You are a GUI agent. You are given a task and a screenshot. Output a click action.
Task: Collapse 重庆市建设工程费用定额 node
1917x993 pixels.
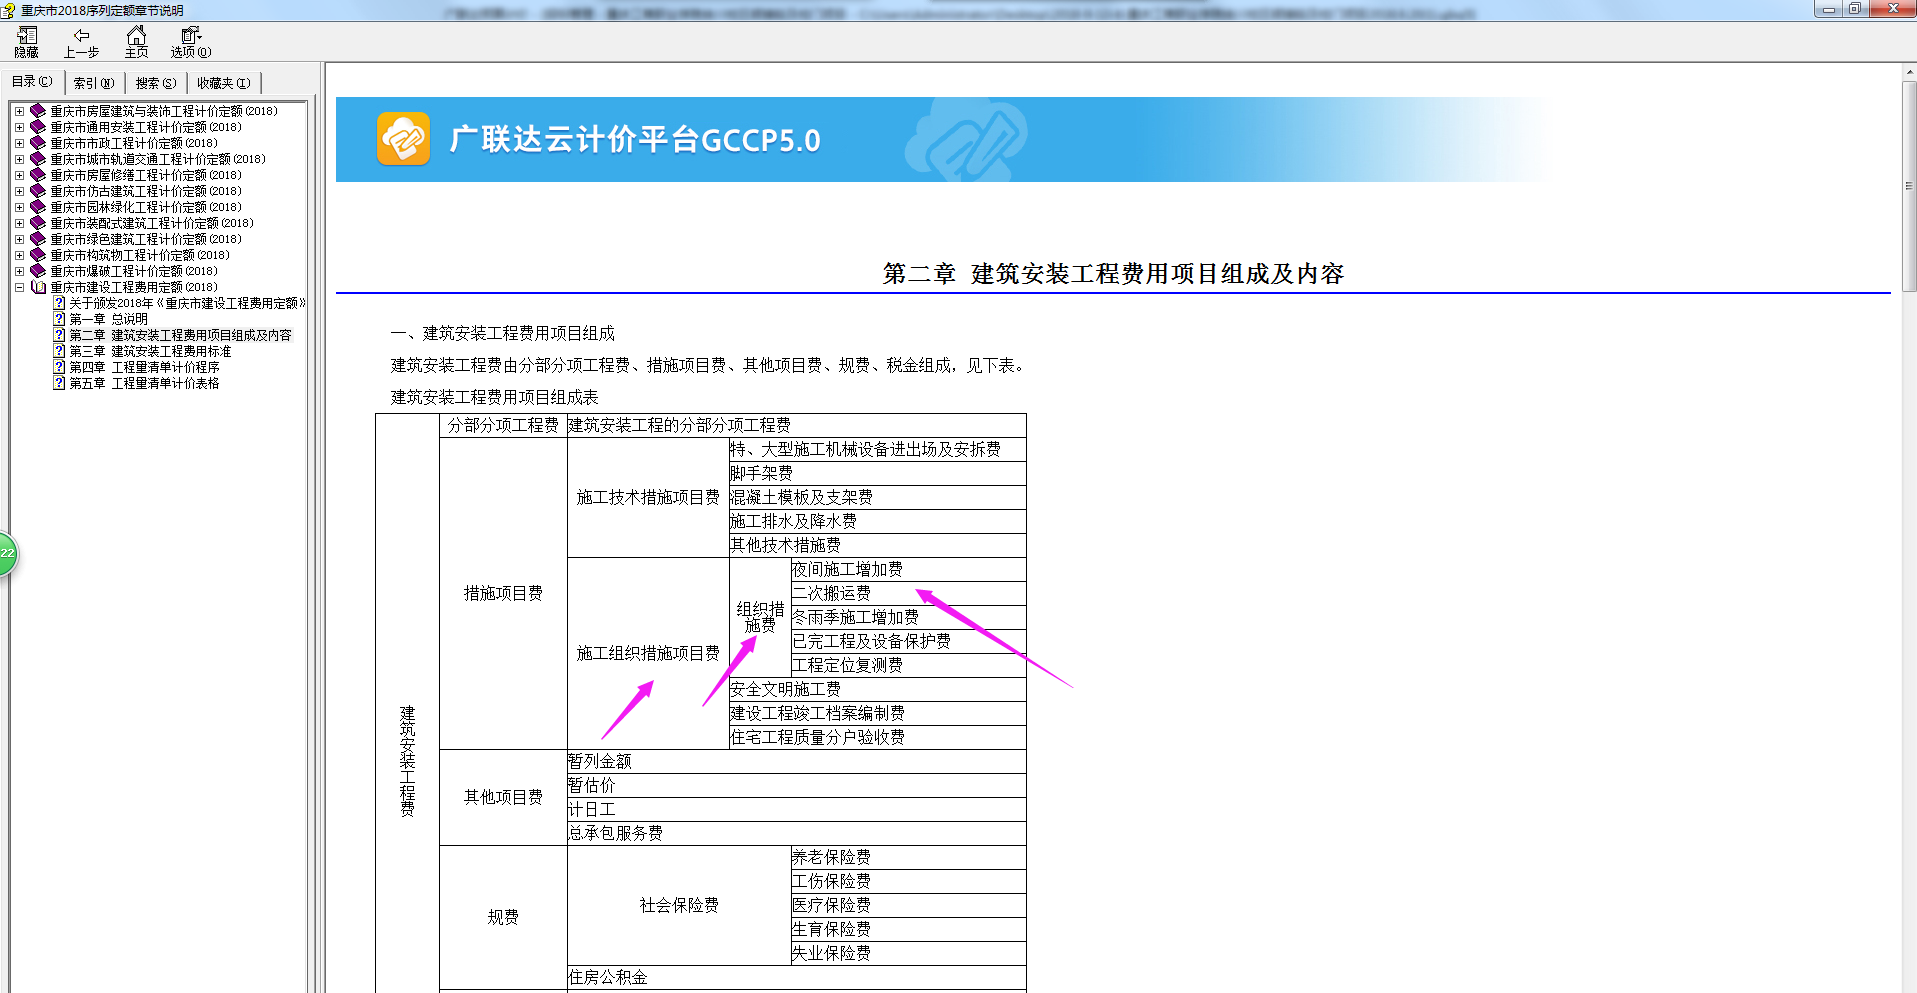click(x=19, y=287)
